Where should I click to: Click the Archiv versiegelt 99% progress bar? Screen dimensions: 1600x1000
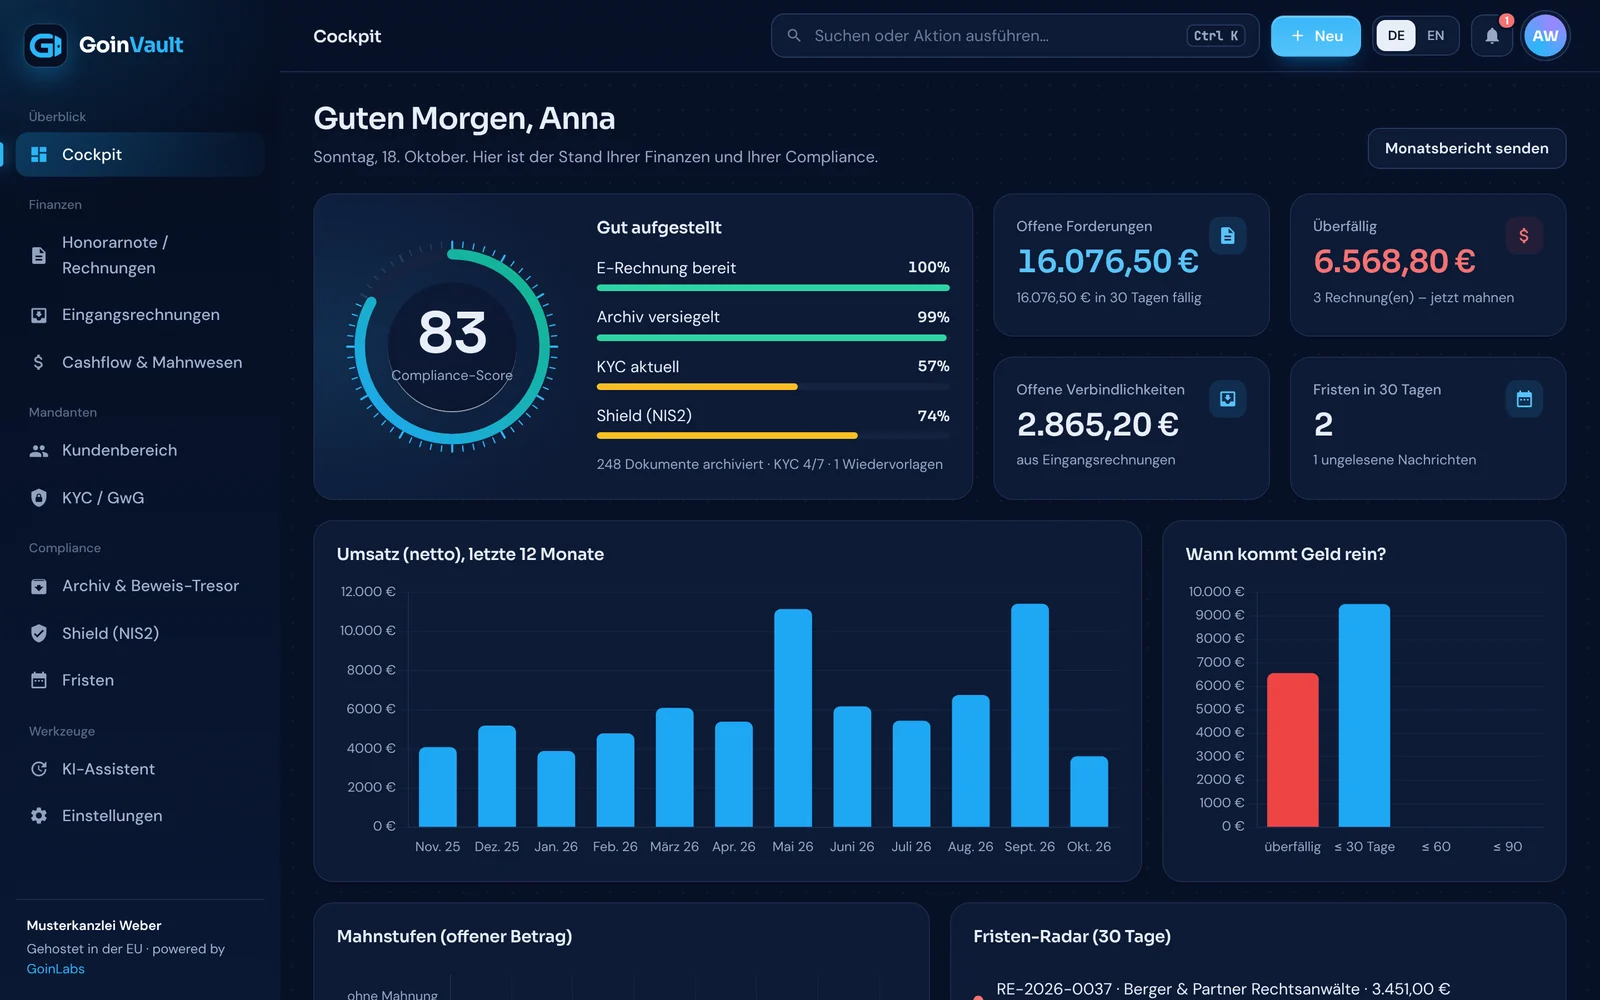point(773,338)
